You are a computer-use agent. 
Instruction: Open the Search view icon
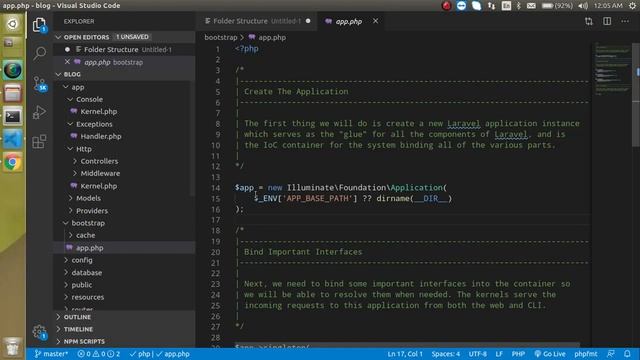tap(40, 53)
